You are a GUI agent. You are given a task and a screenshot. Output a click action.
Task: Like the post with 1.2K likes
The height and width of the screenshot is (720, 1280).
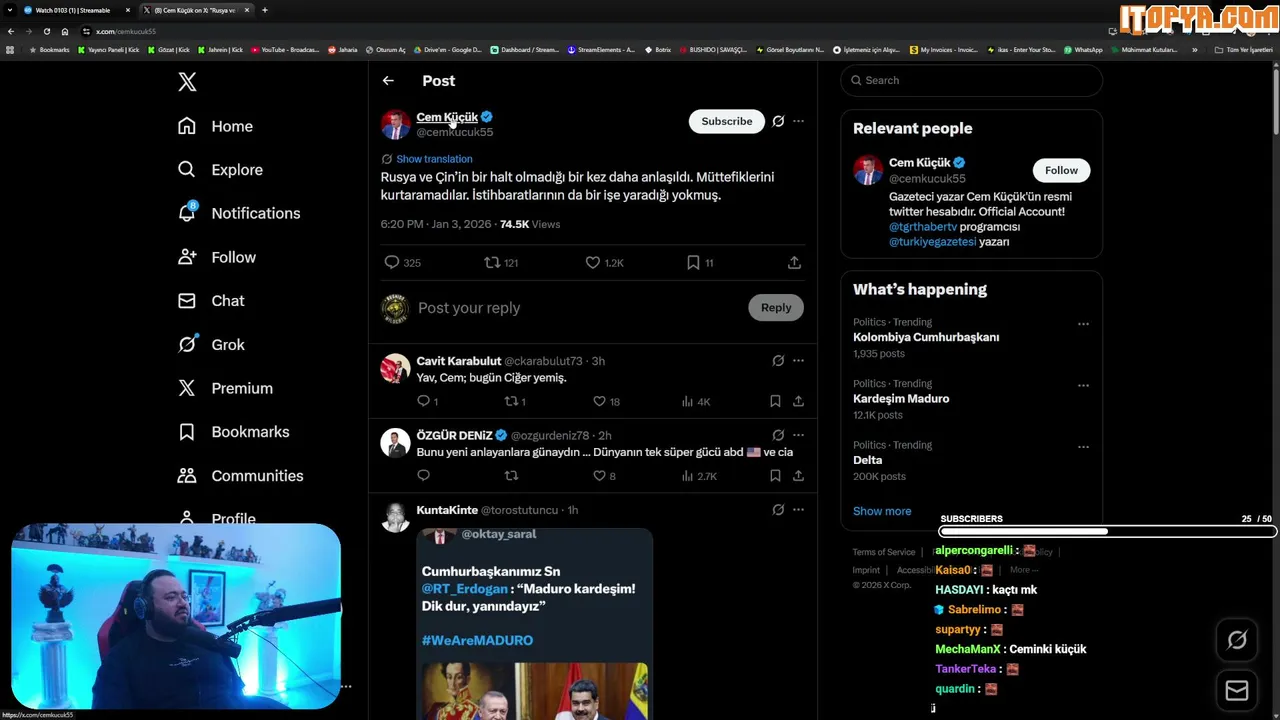592,262
